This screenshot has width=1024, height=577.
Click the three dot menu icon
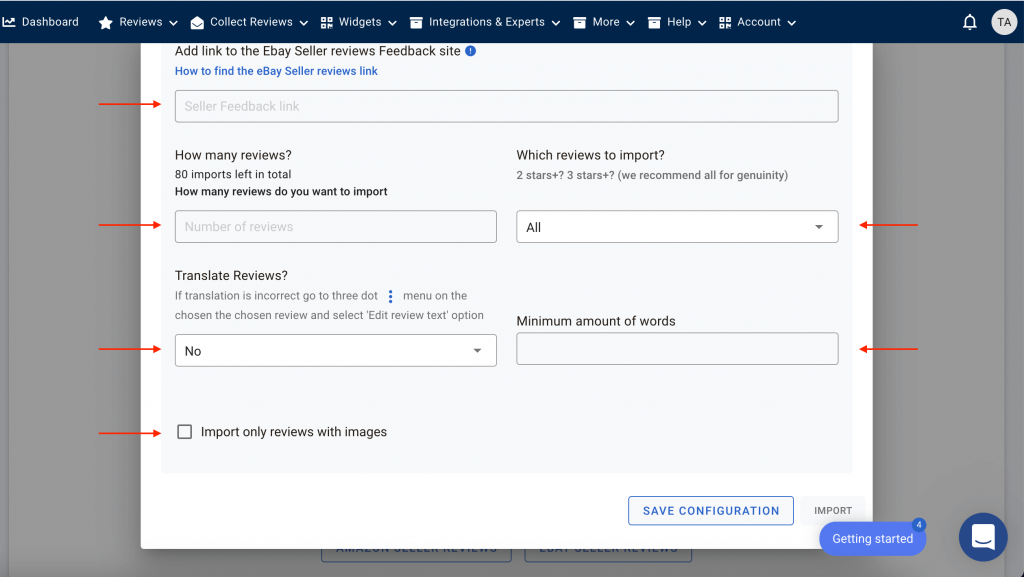tap(391, 296)
